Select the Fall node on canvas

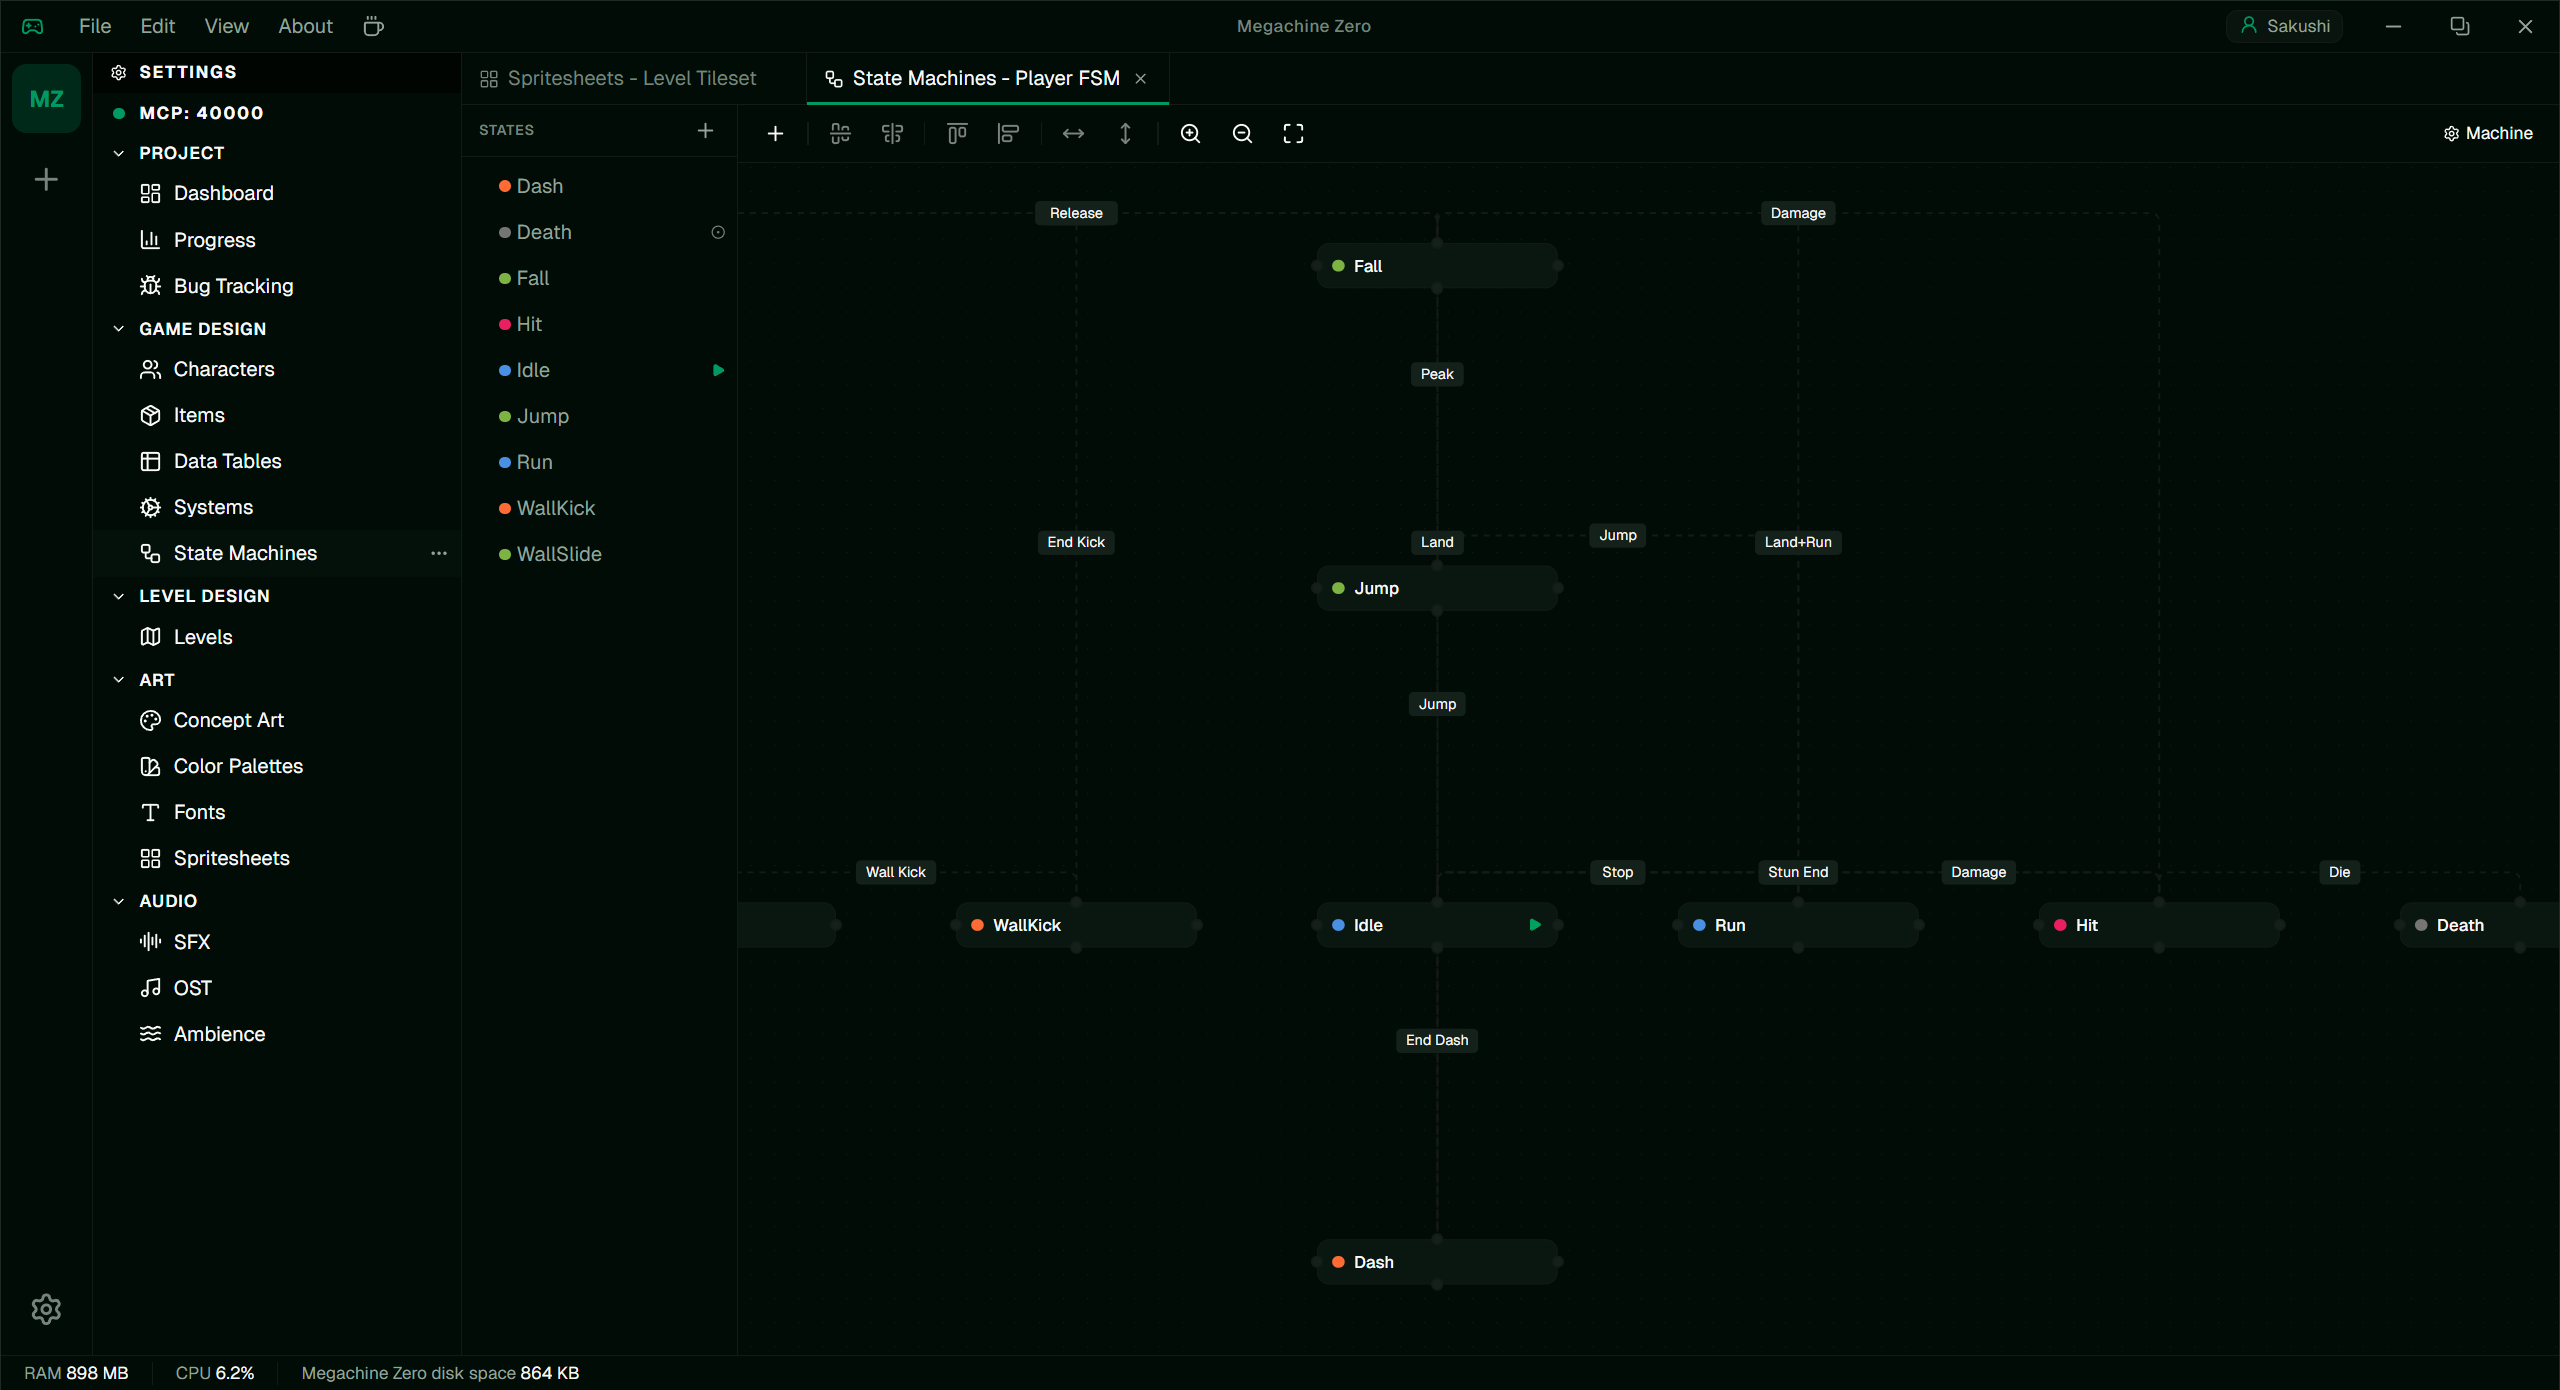1437,266
